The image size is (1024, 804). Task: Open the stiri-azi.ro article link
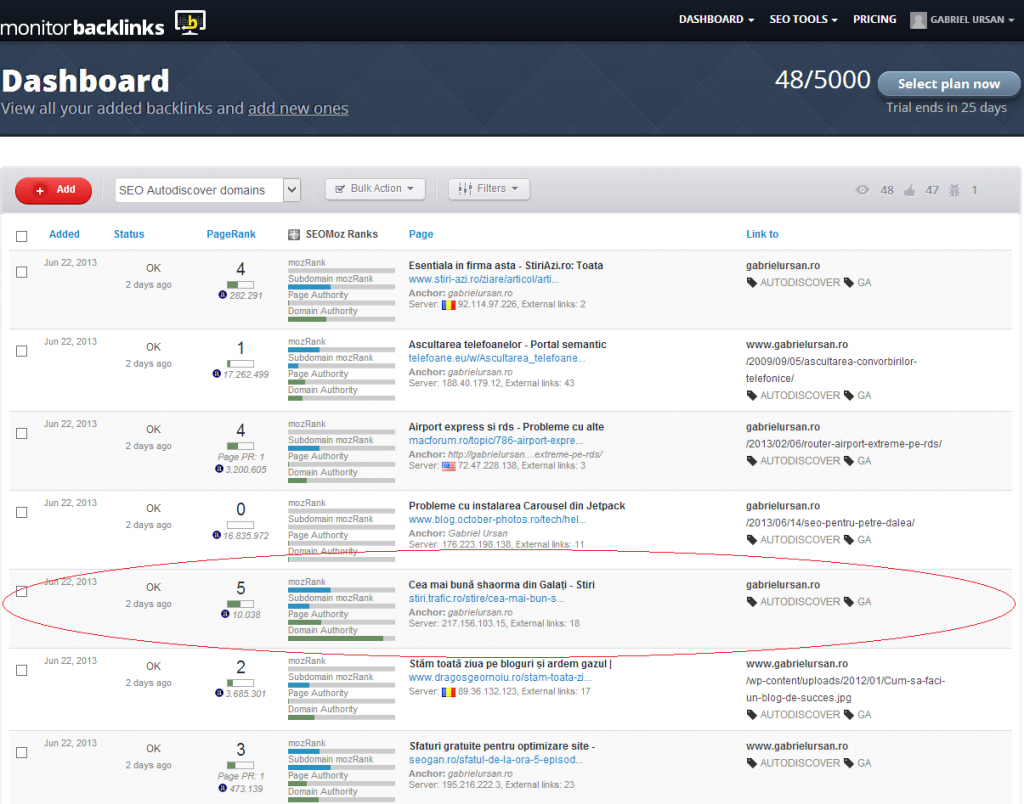pyautogui.click(x=484, y=280)
